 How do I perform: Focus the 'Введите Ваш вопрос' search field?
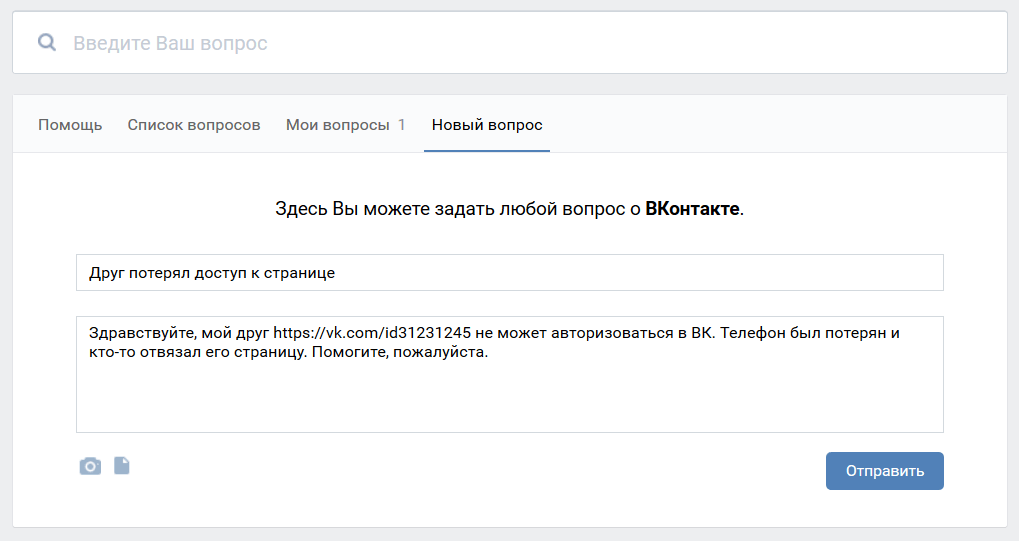click(510, 42)
